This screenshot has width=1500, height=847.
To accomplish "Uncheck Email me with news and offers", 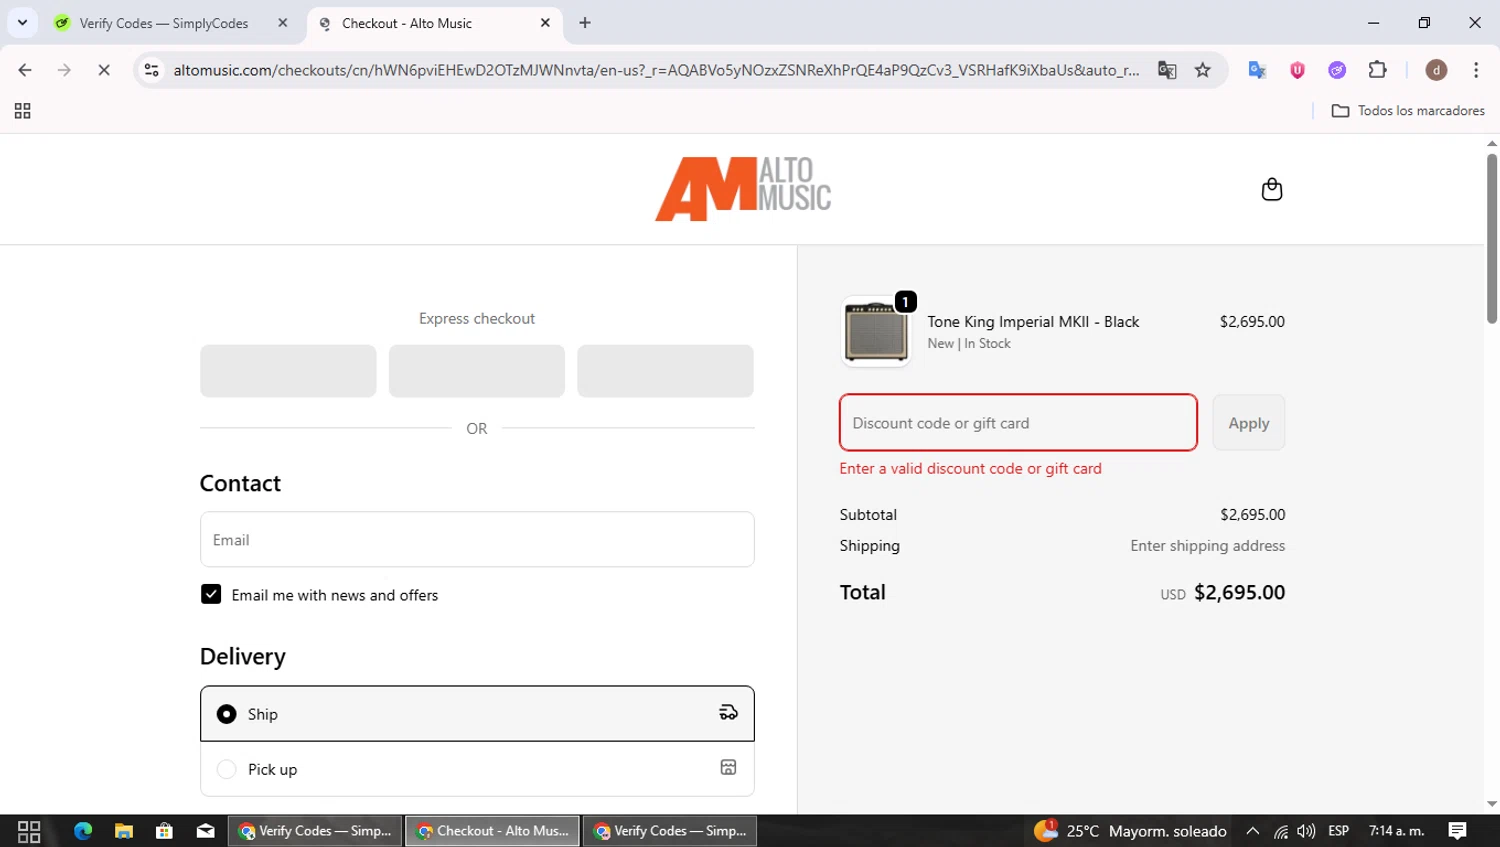I will (x=211, y=594).
